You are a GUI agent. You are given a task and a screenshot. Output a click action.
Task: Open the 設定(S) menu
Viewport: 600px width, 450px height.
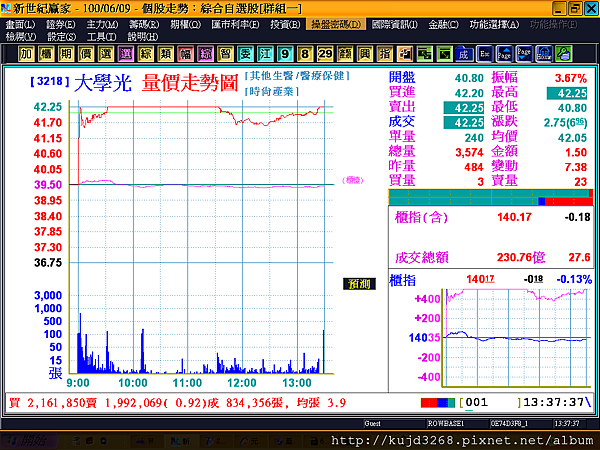62,37
